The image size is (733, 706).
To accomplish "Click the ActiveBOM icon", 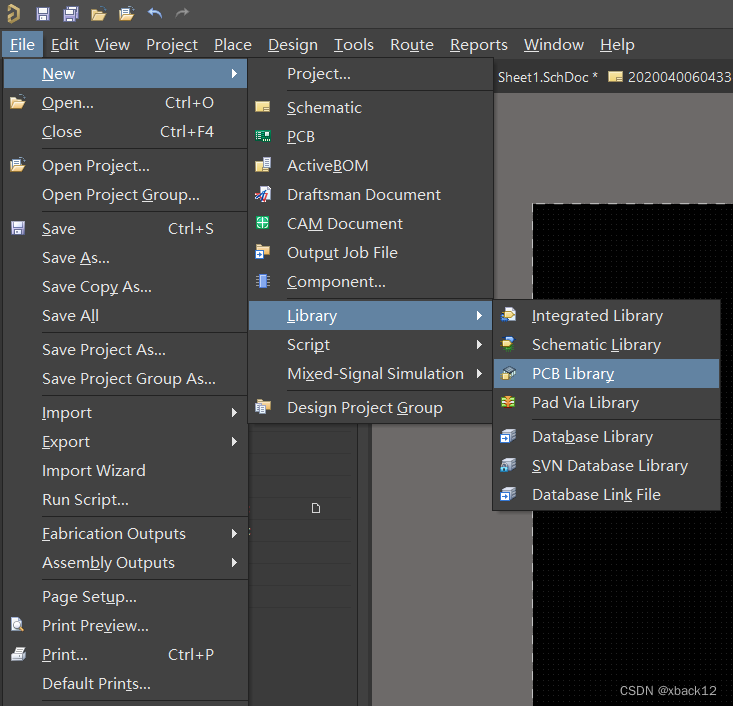I will click(x=263, y=165).
